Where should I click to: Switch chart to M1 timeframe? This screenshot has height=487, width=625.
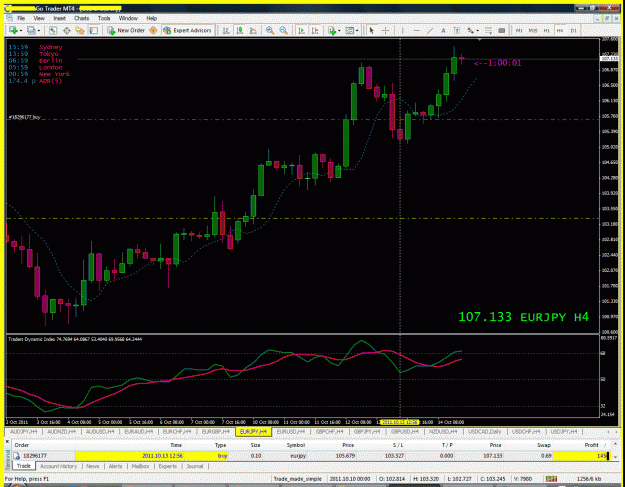tap(519, 30)
